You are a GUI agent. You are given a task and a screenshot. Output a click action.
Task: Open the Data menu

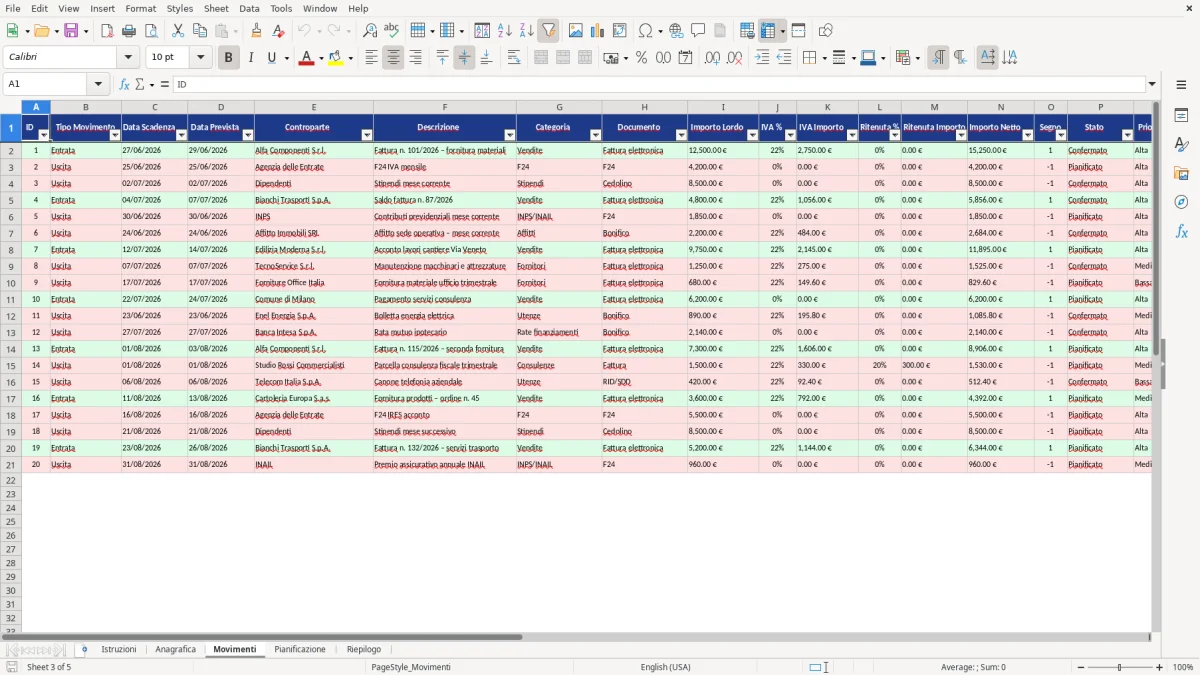[249, 8]
